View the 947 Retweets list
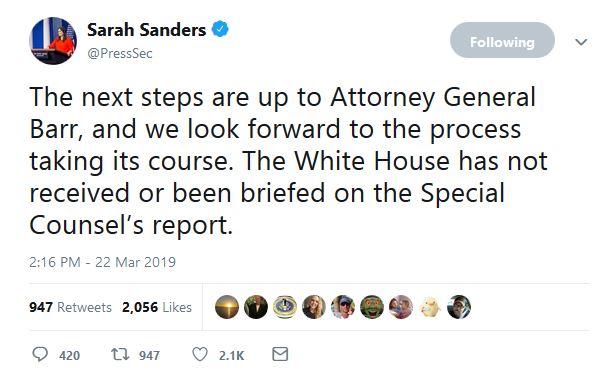Screen dimensions: 608x392 coord(70,307)
